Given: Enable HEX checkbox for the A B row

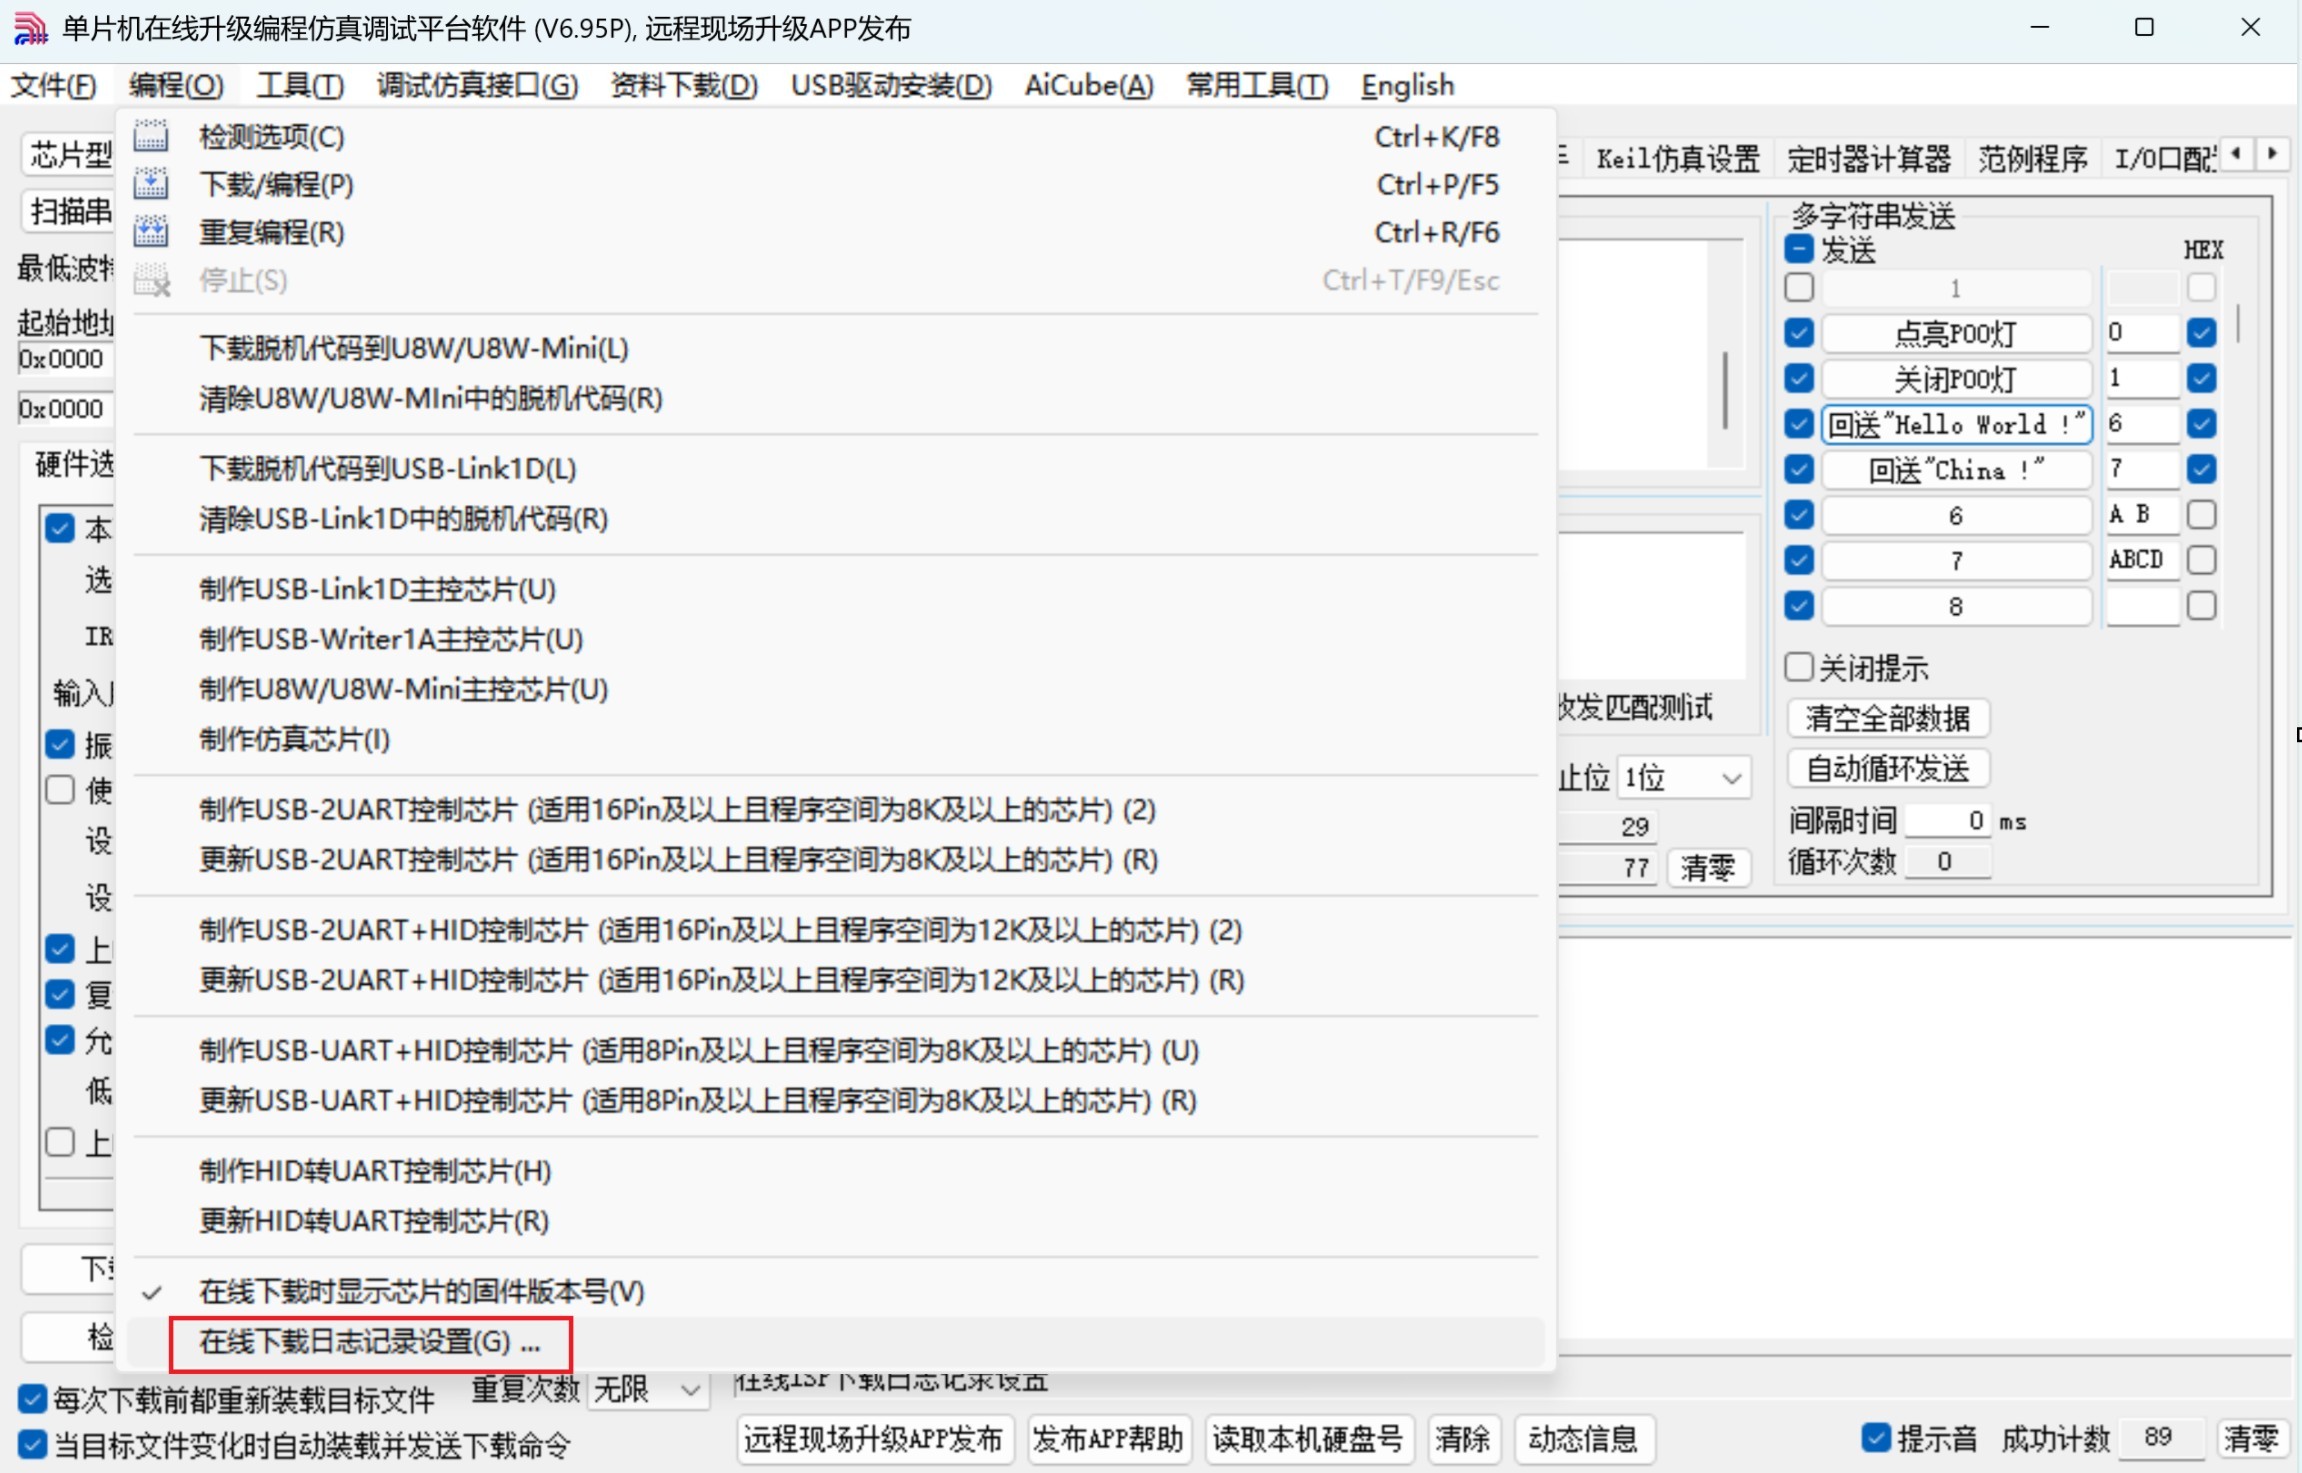Looking at the screenshot, I should 2201,514.
